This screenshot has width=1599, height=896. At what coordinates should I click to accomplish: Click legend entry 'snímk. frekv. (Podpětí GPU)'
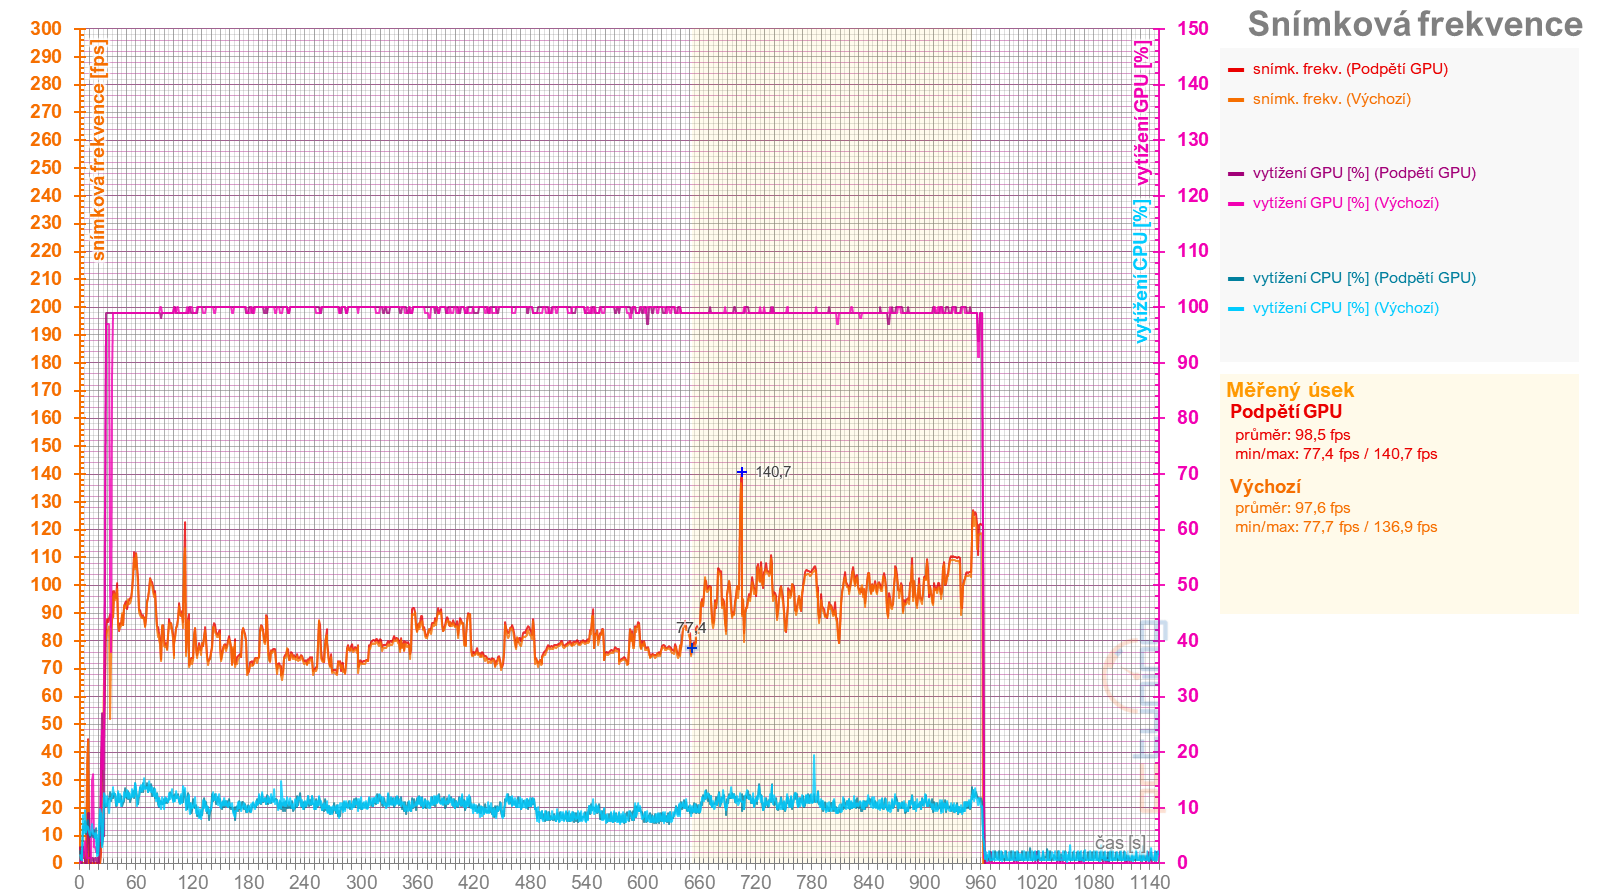[x=1350, y=69]
